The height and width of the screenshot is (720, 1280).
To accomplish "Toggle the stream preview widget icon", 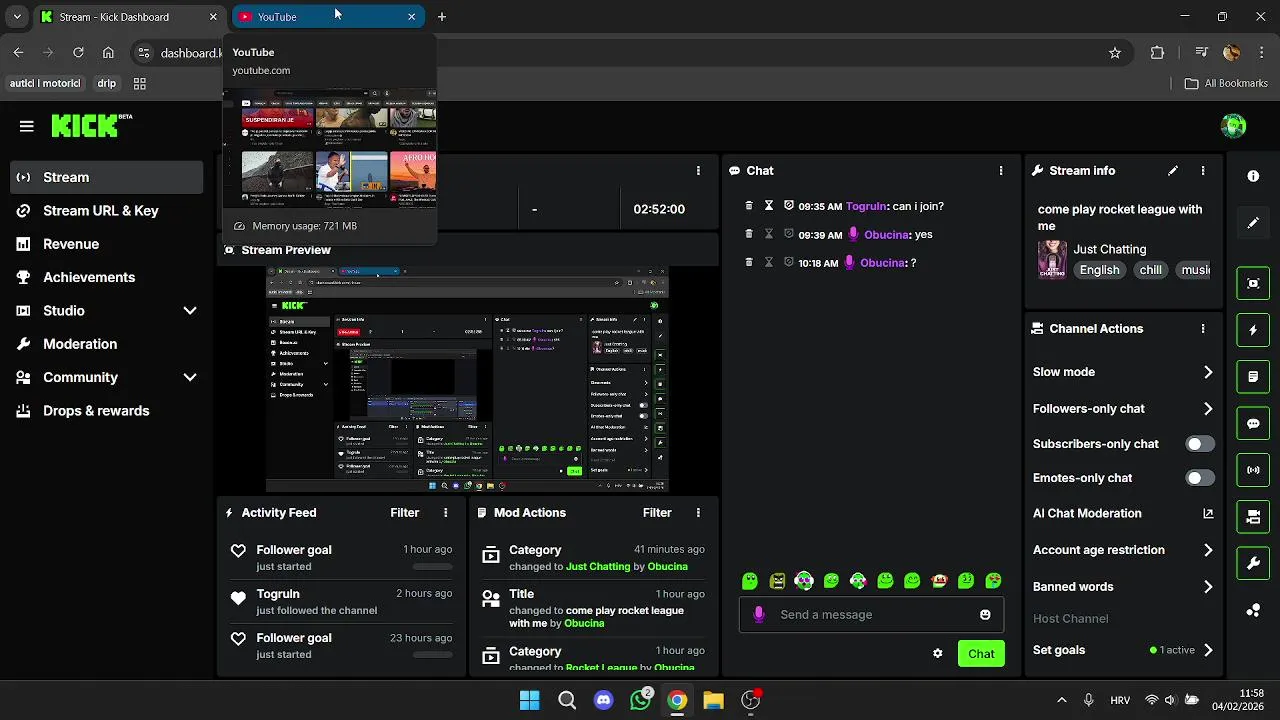I will click(1253, 283).
